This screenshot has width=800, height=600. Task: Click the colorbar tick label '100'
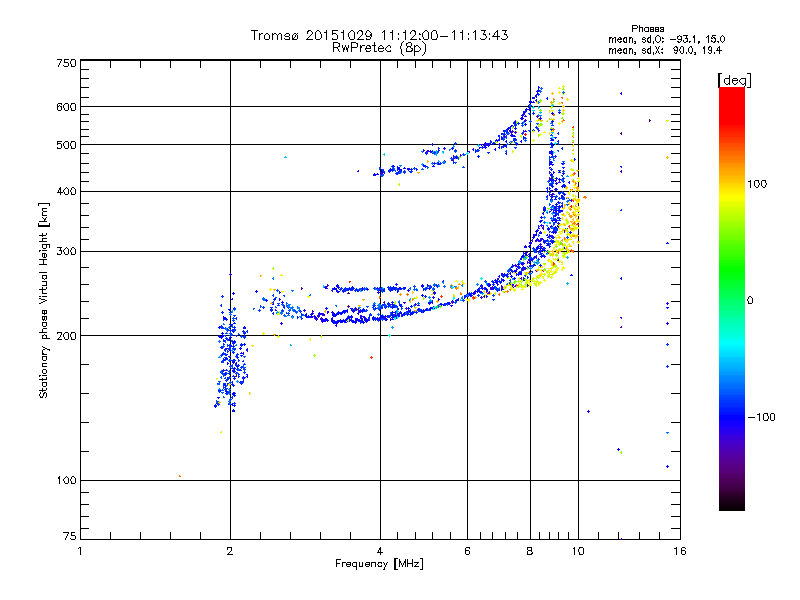[757, 184]
